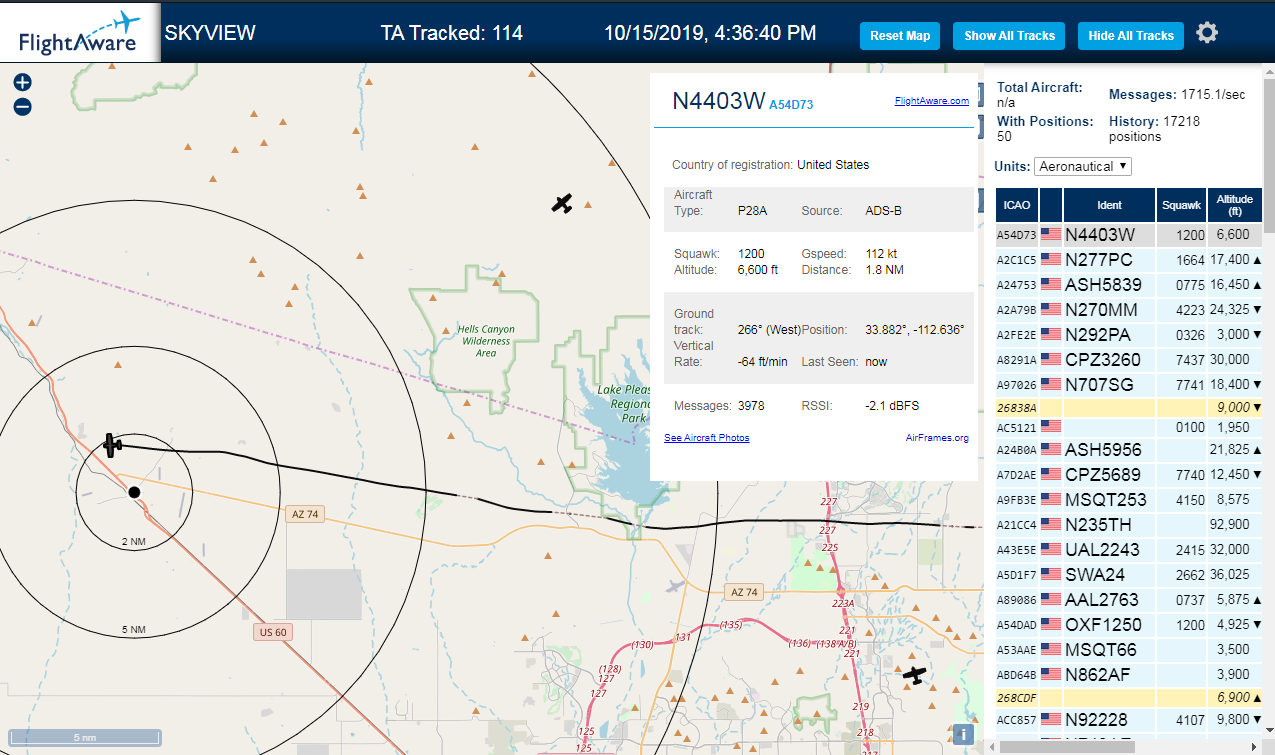Open the Units dropdown

tap(1083, 166)
